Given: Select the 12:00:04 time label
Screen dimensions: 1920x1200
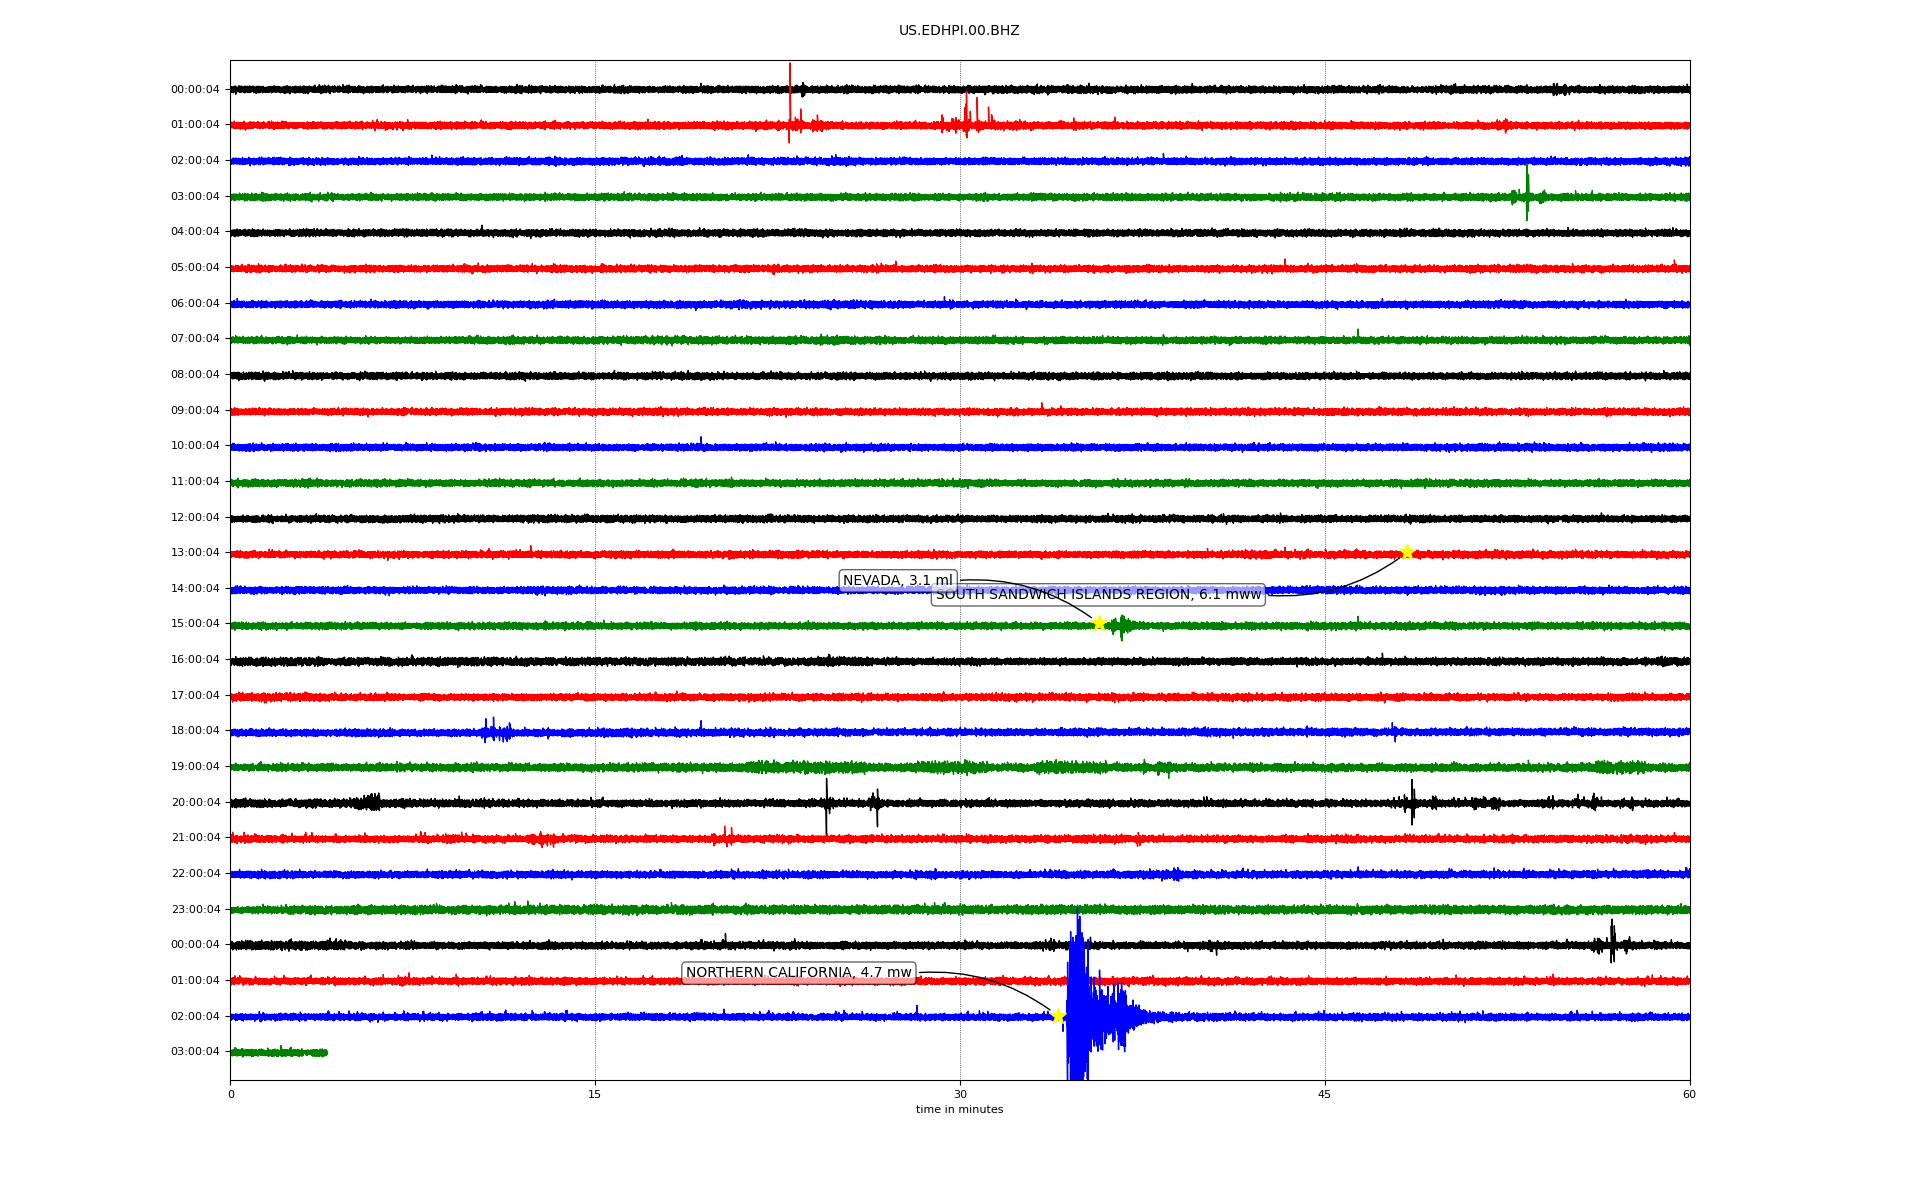Looking at the screenshot, I should 195,518.
